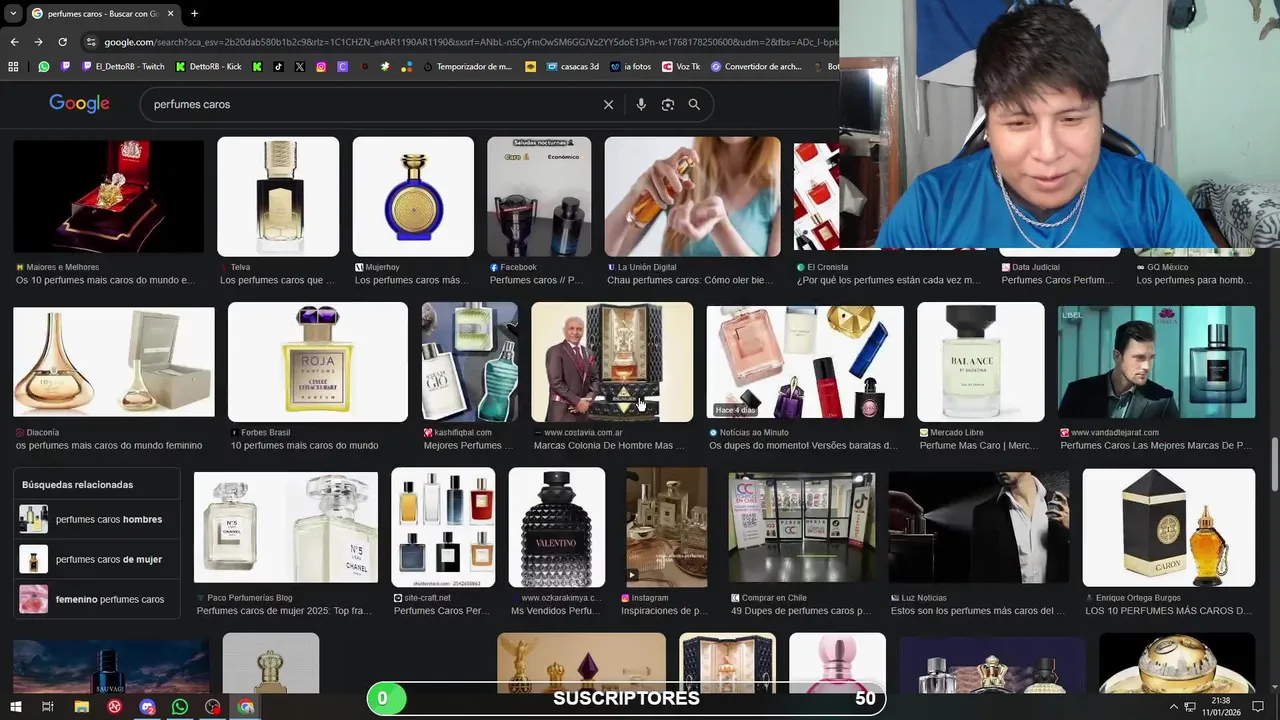The image size is (1280, 720).
Task: Select related search perfumes caros hombres
Action: [x=96, y=519]
